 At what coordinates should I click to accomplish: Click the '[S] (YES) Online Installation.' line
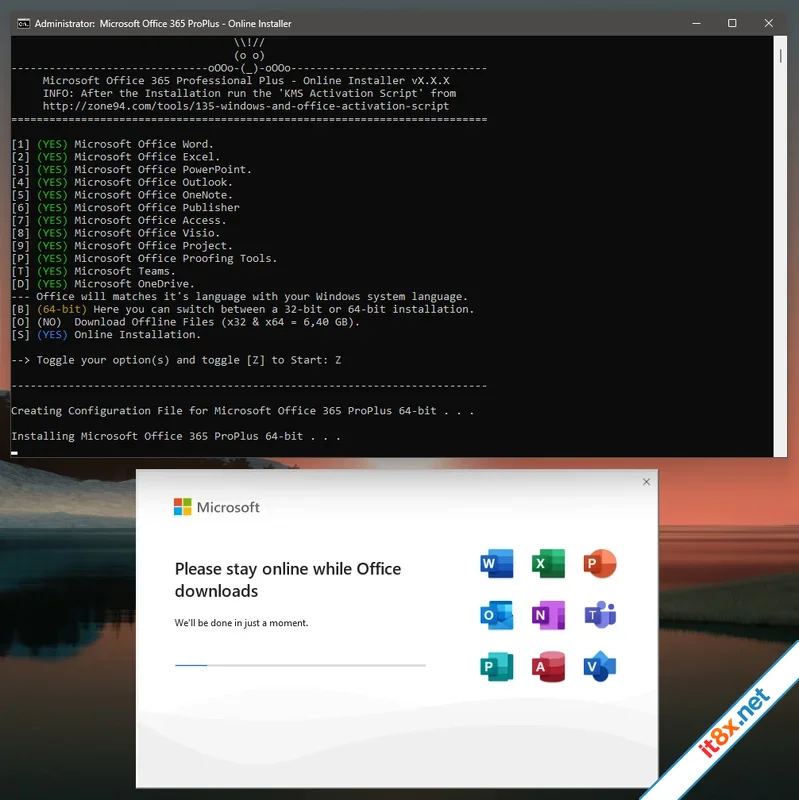pos(106,335)
